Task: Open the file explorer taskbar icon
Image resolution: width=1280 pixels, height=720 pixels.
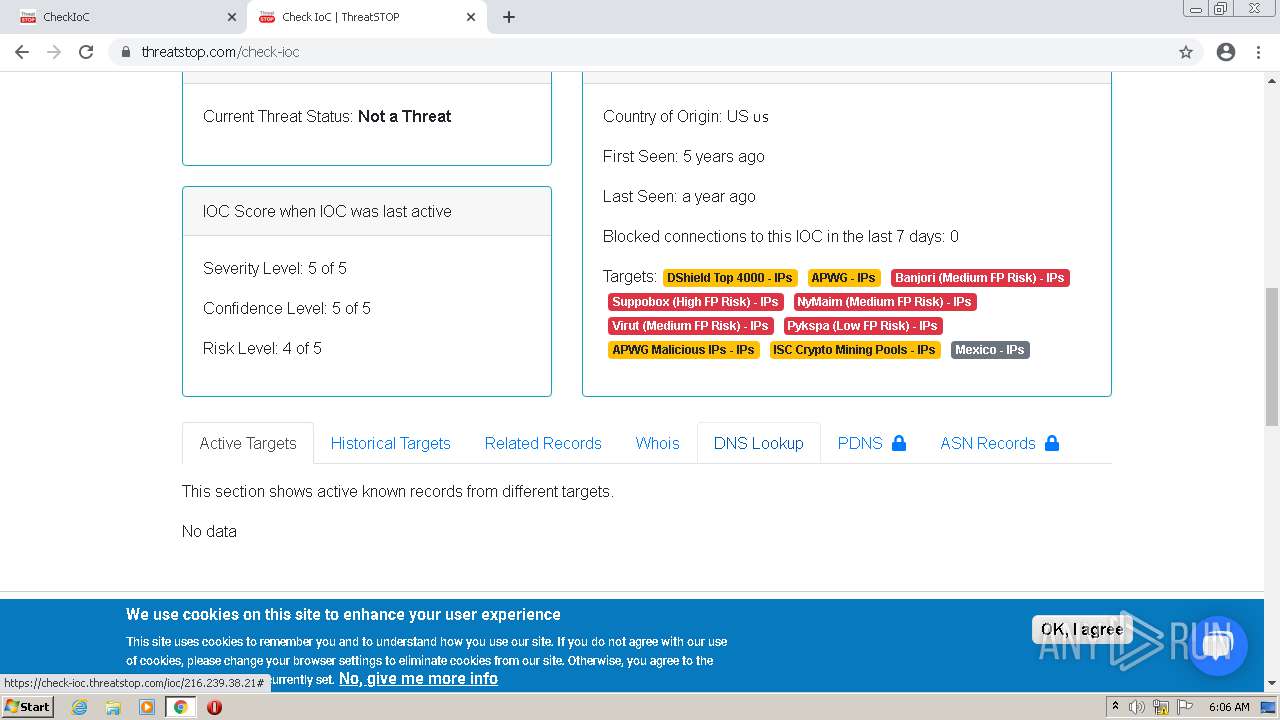Action: (x=113, y=707)
